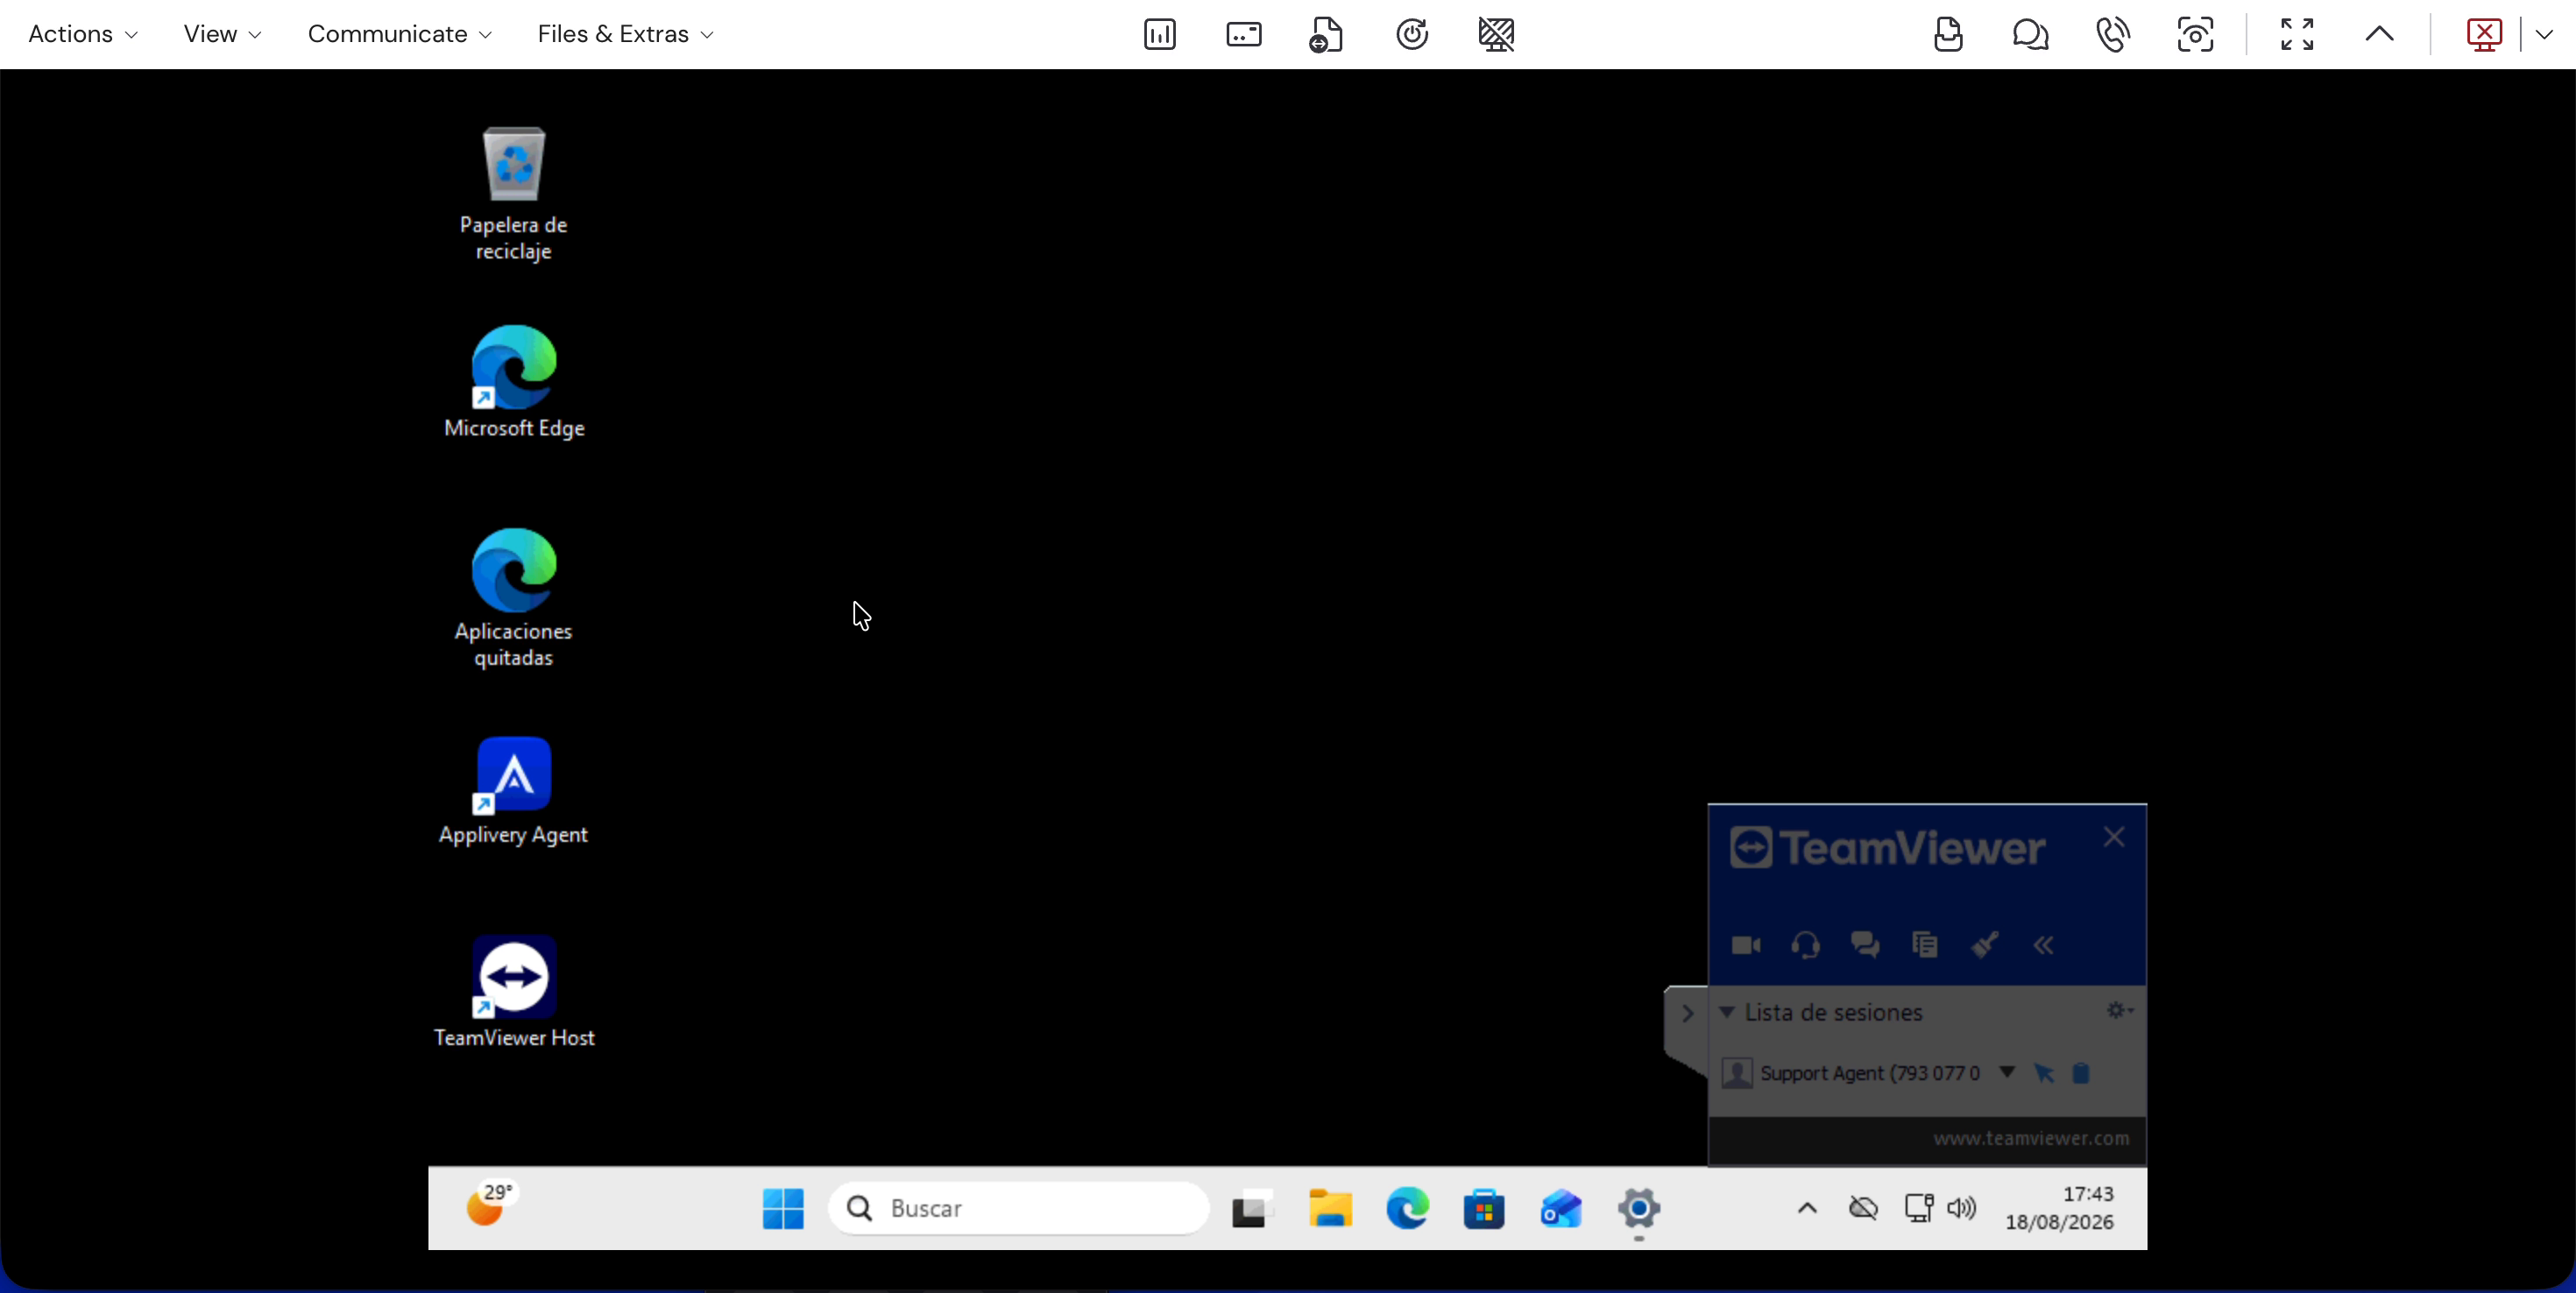This screenshot has width=2576, height=1293.
Task: Select the Microsoft Edge desktop shortcut
Action: 514,382
